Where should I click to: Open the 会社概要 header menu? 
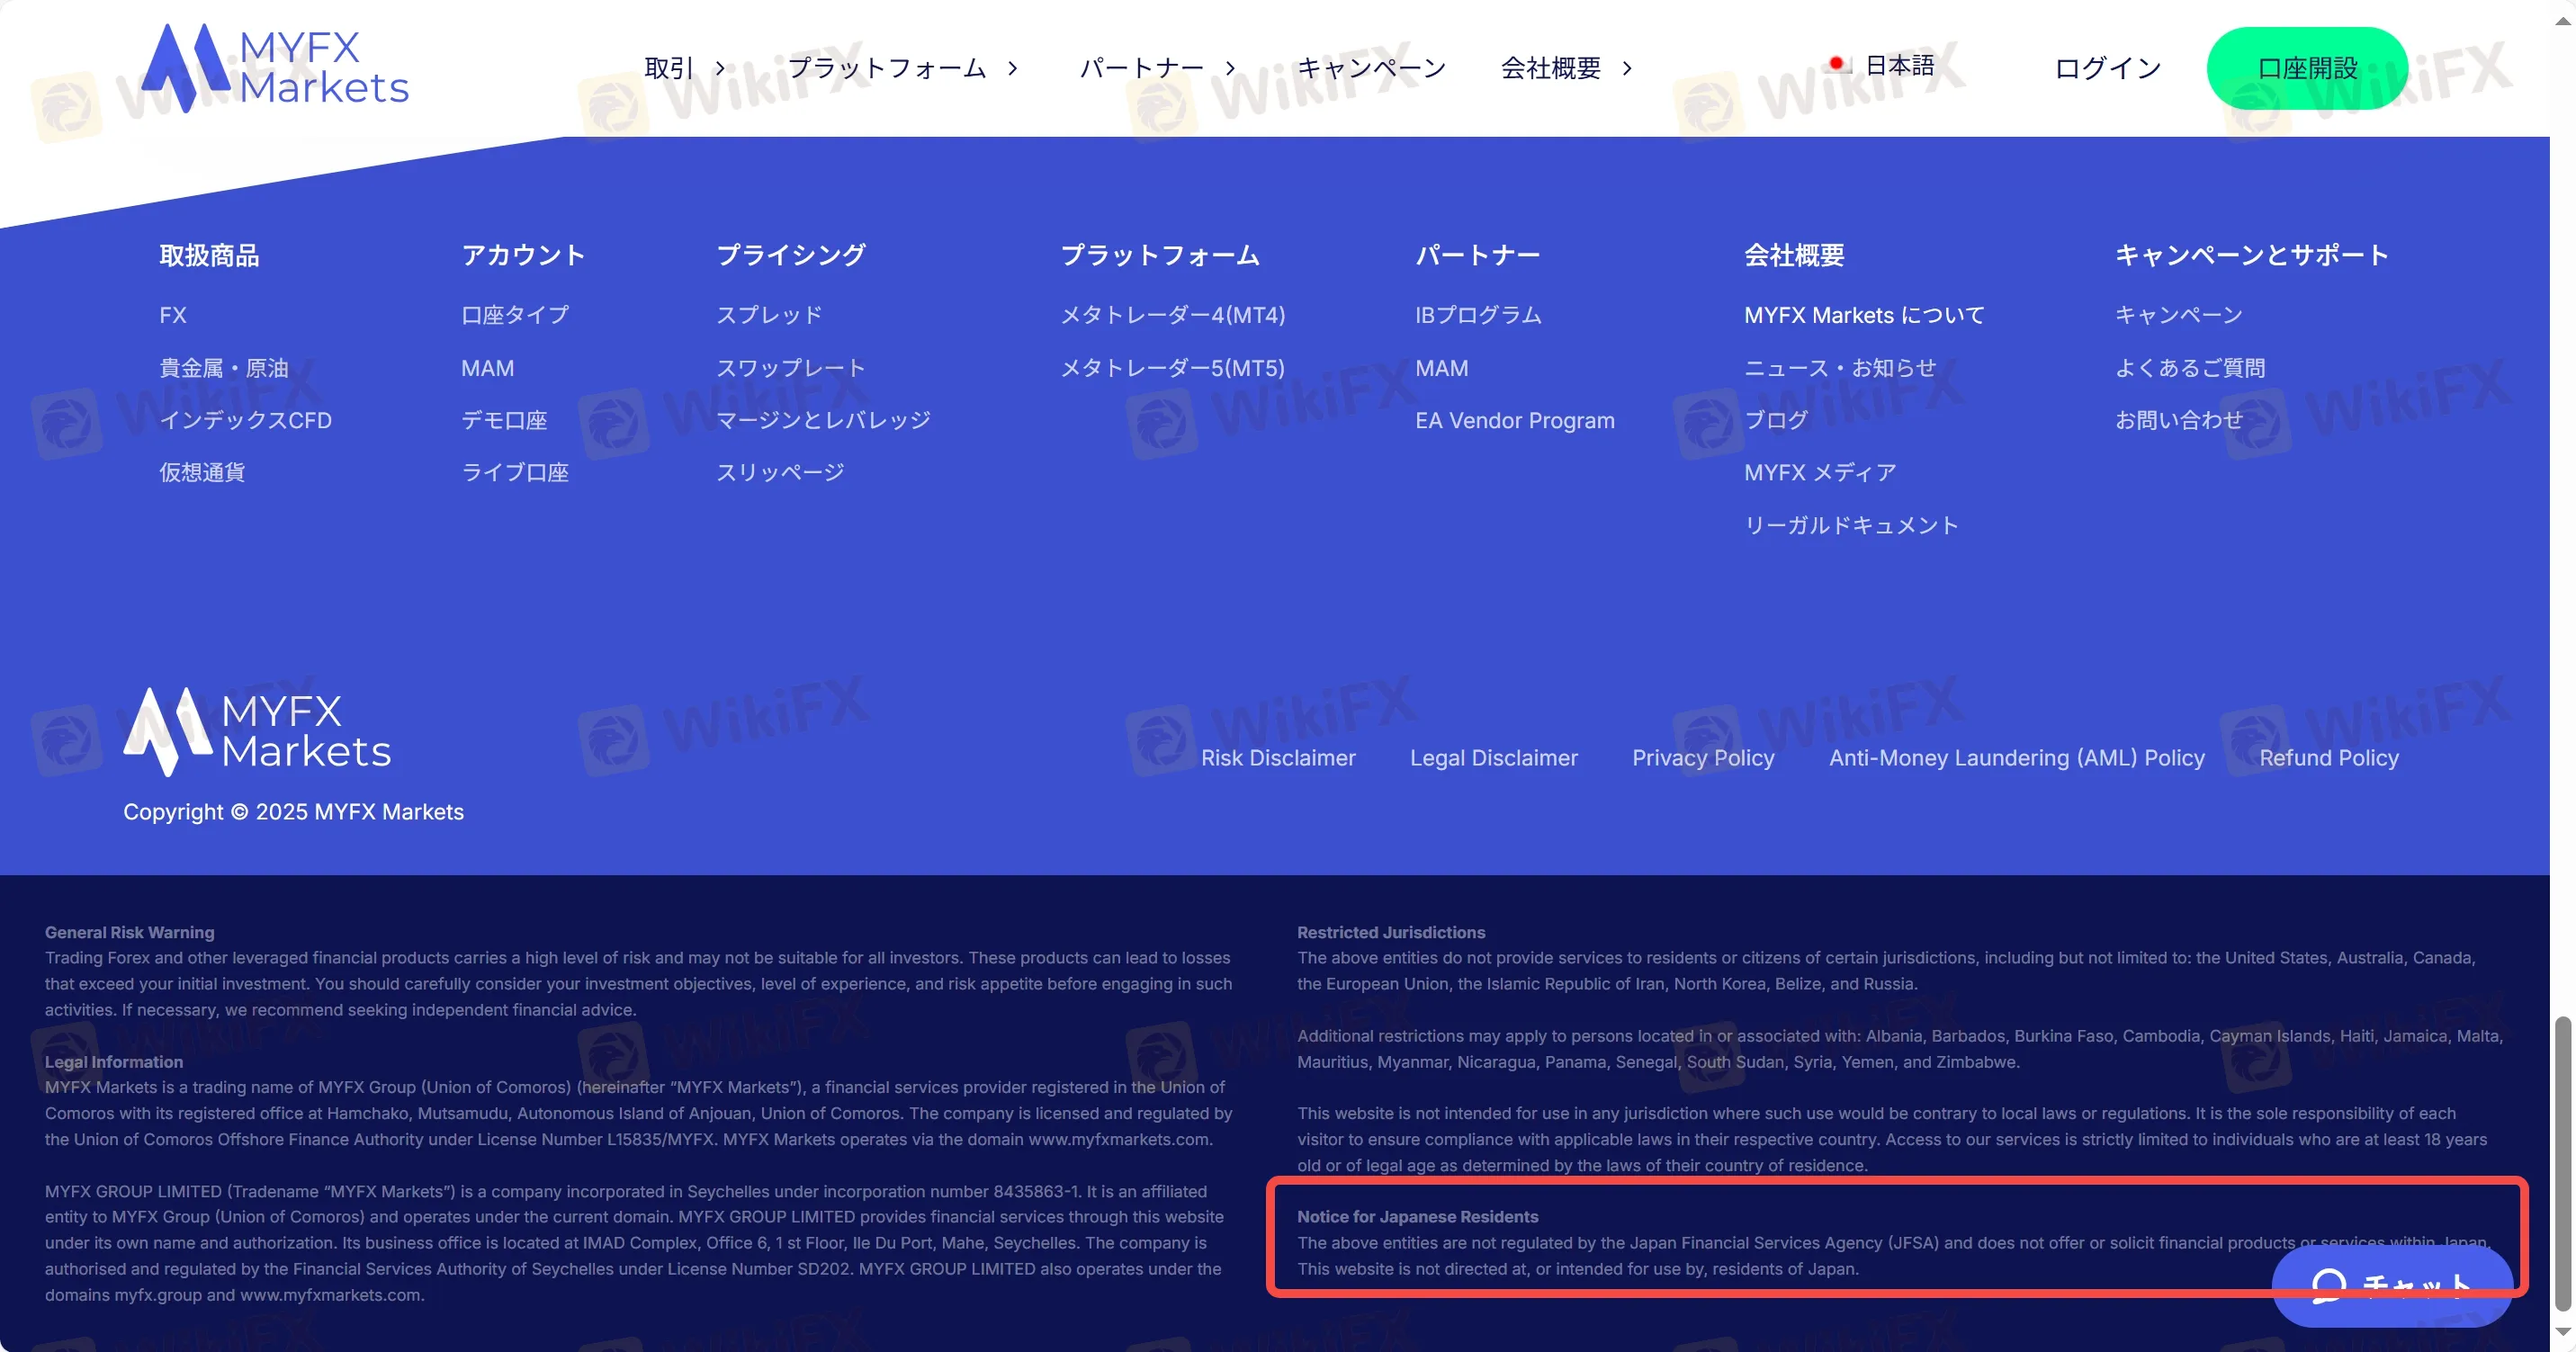tap(1551, 68)
